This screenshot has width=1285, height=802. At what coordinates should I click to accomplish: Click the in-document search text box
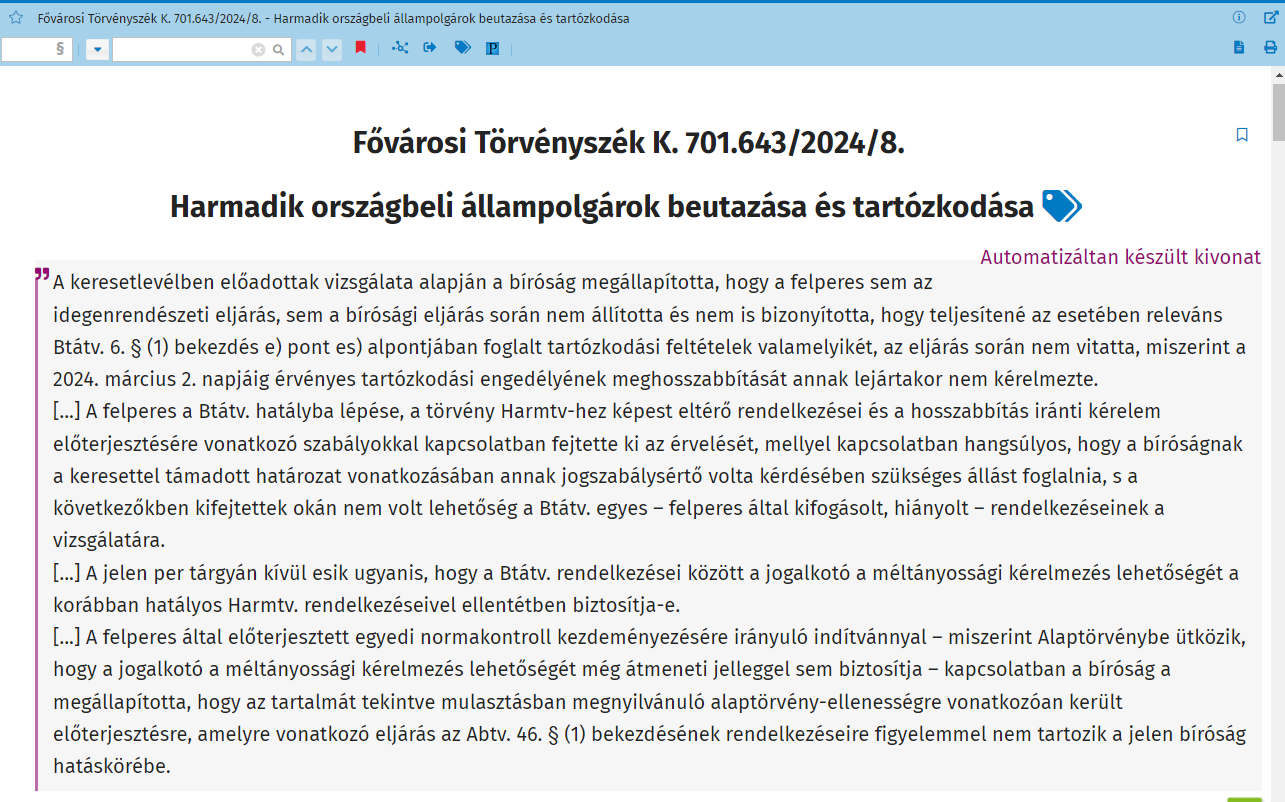180,49
